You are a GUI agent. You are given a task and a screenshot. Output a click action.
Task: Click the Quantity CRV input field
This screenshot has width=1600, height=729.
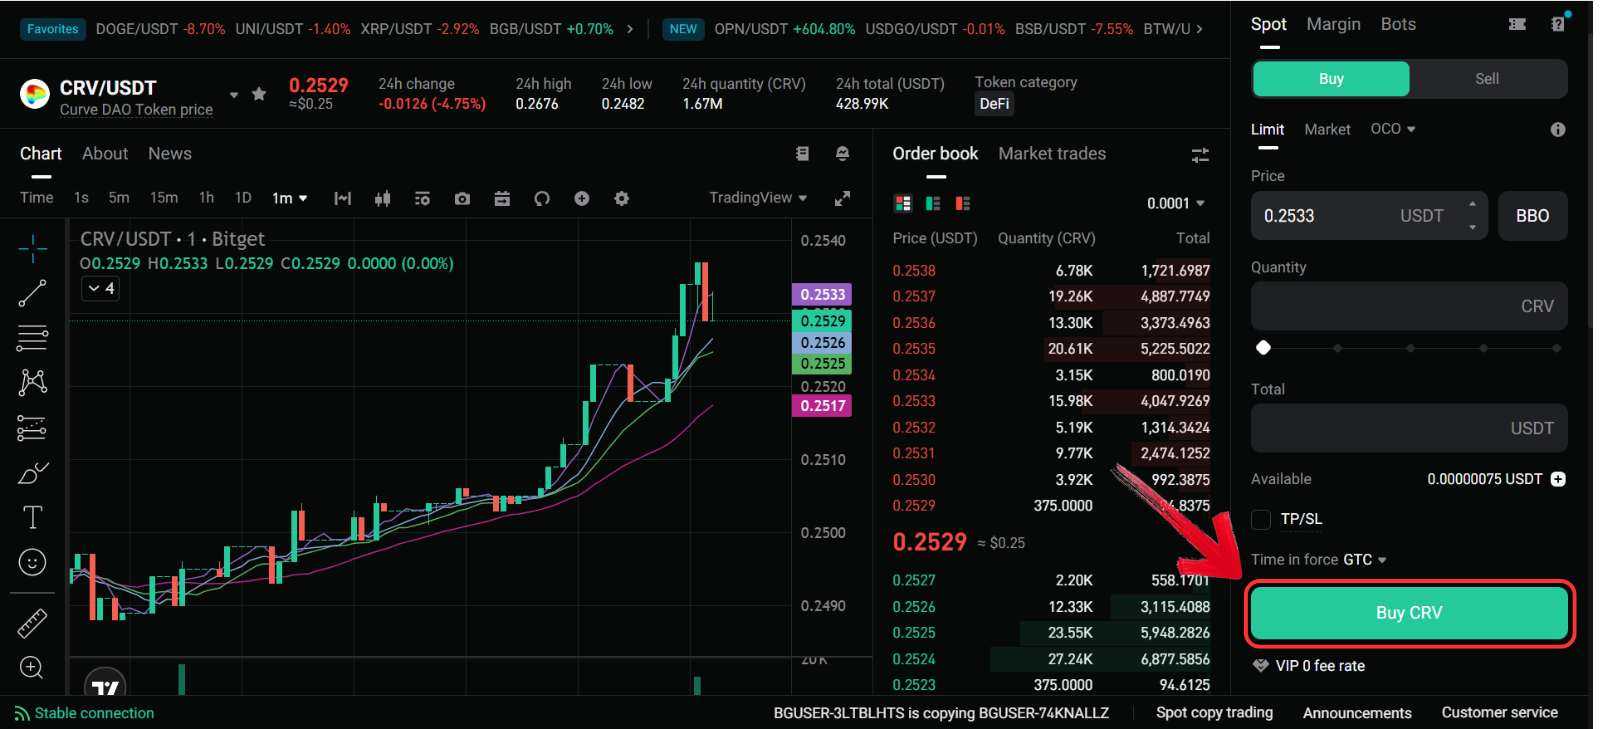coord(1409,306)
